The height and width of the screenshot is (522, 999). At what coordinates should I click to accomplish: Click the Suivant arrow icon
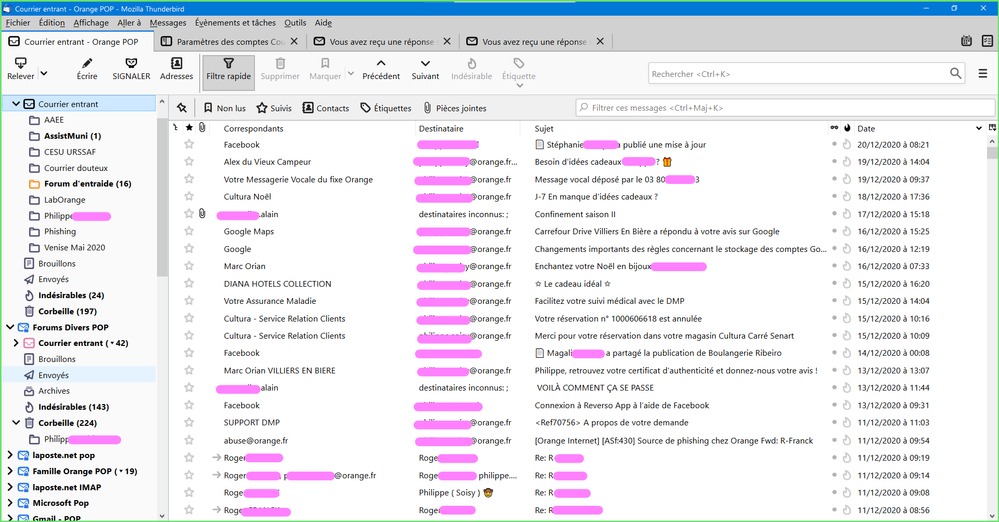pos(425,63)
